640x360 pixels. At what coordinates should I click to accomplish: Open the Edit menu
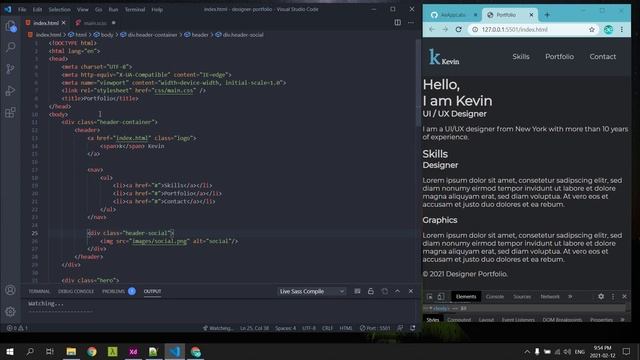point(38,9)
